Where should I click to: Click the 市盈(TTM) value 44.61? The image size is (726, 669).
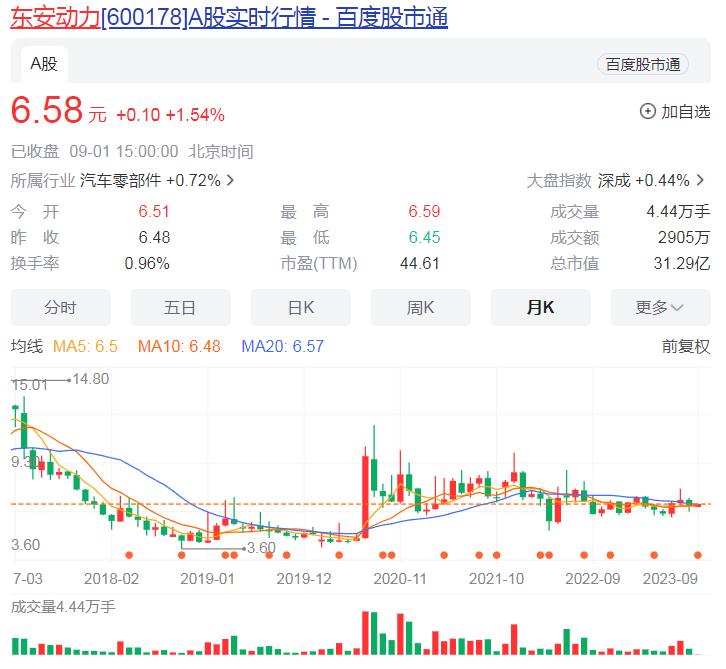419,263
